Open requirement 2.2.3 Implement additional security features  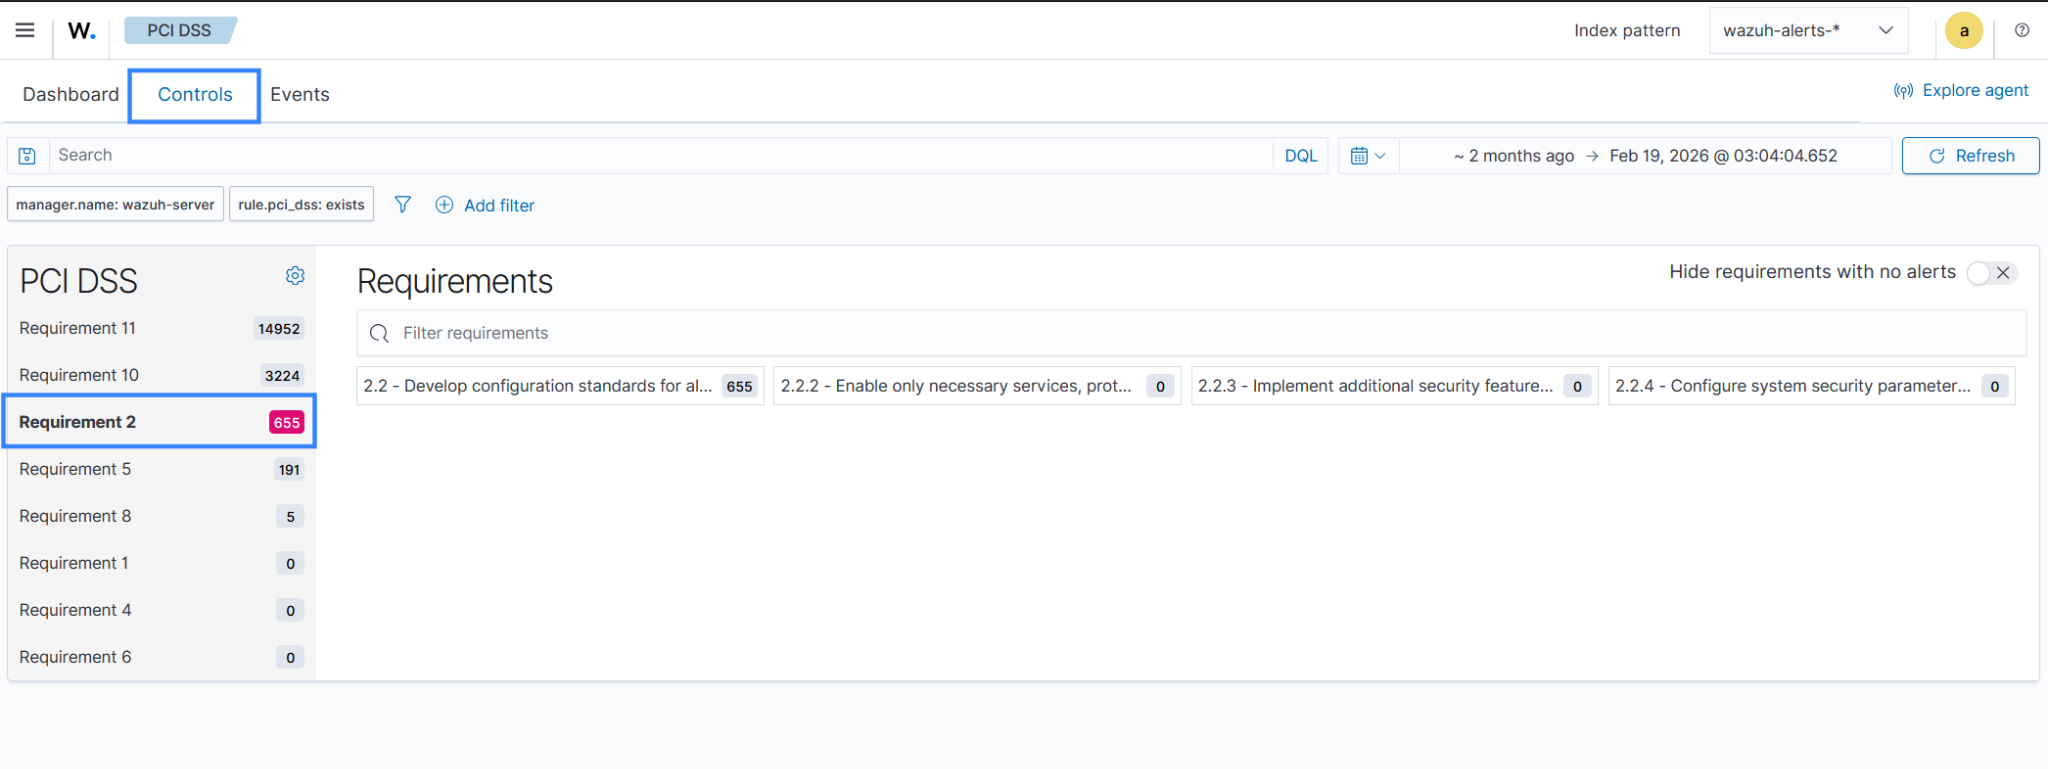(1375, 386)
